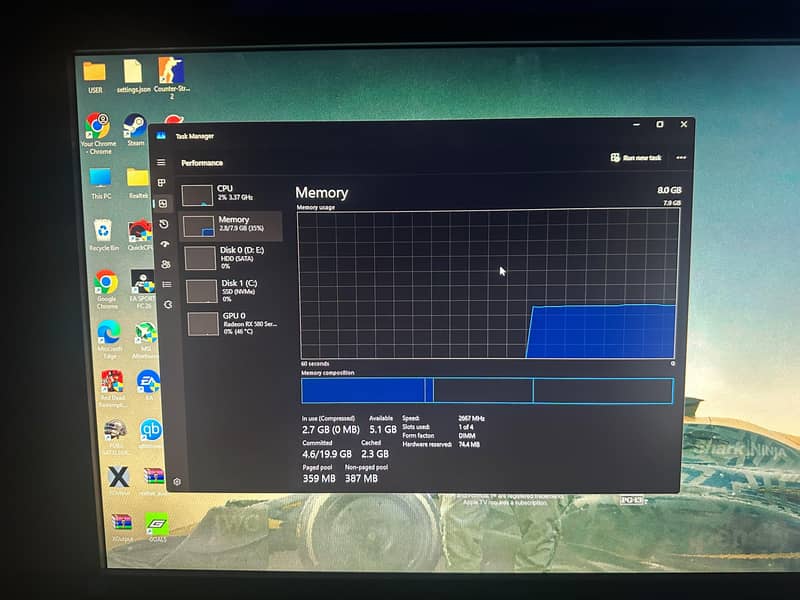The image size is (800, 600).
Task: Select Your Chrome profile shortcut
Action: 98,134
